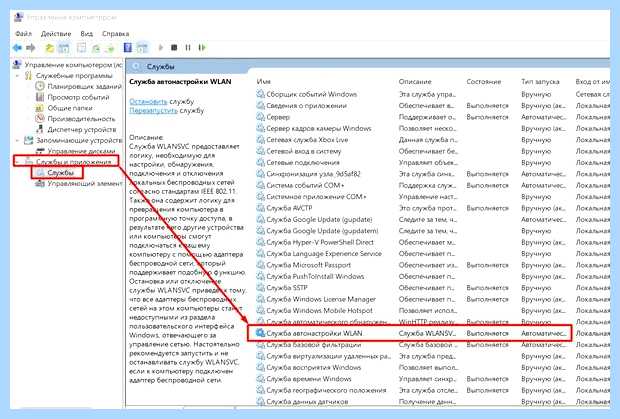Select Служба Language Experience Service row
Image resolution: width=620 pixels, height=419 pixels.
324,254
